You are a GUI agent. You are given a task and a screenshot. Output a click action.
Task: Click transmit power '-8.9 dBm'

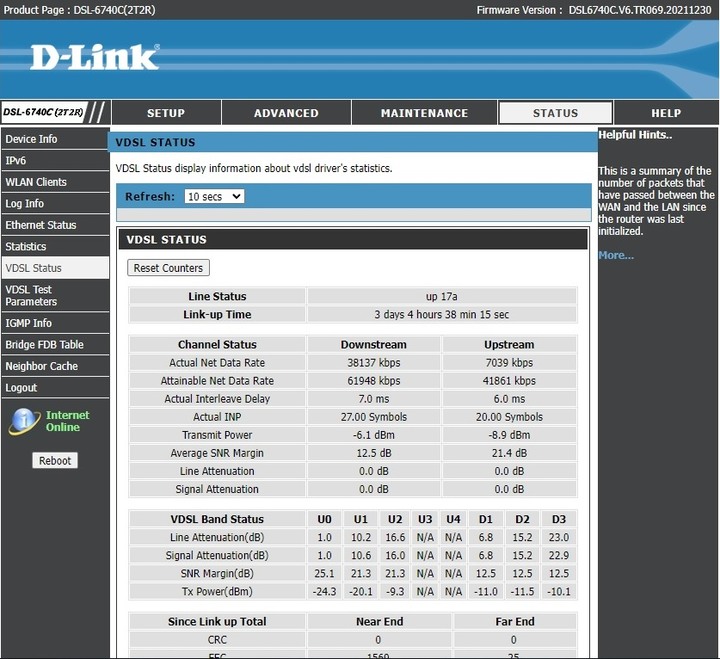pos(509,435)
